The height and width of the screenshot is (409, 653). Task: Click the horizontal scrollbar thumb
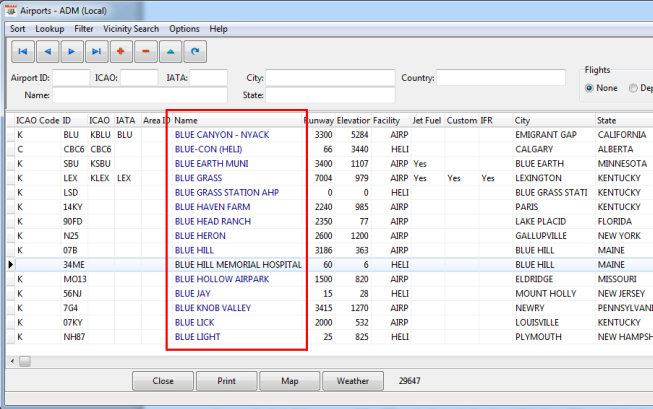(25, 361)
